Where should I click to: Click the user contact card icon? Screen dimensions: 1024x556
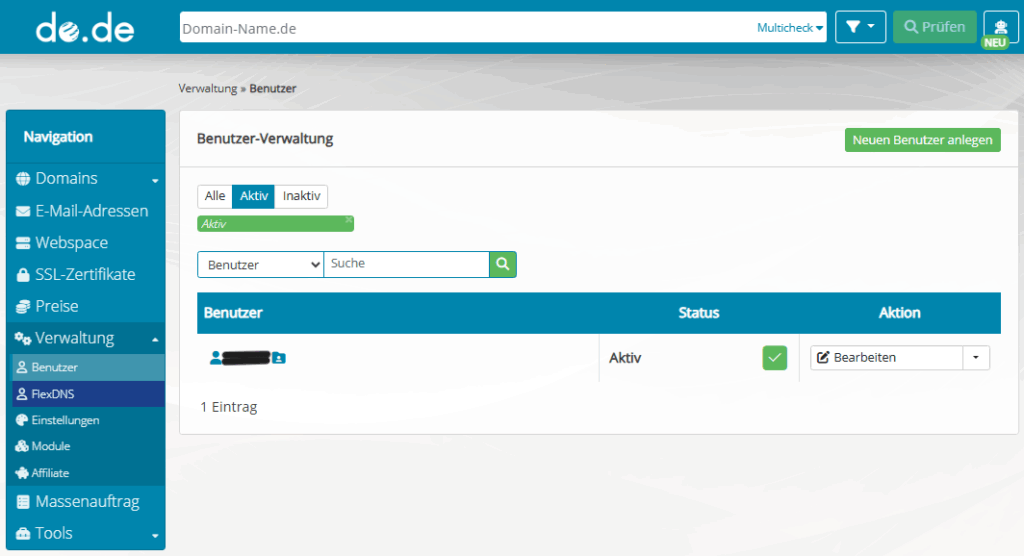pos(279,357)
